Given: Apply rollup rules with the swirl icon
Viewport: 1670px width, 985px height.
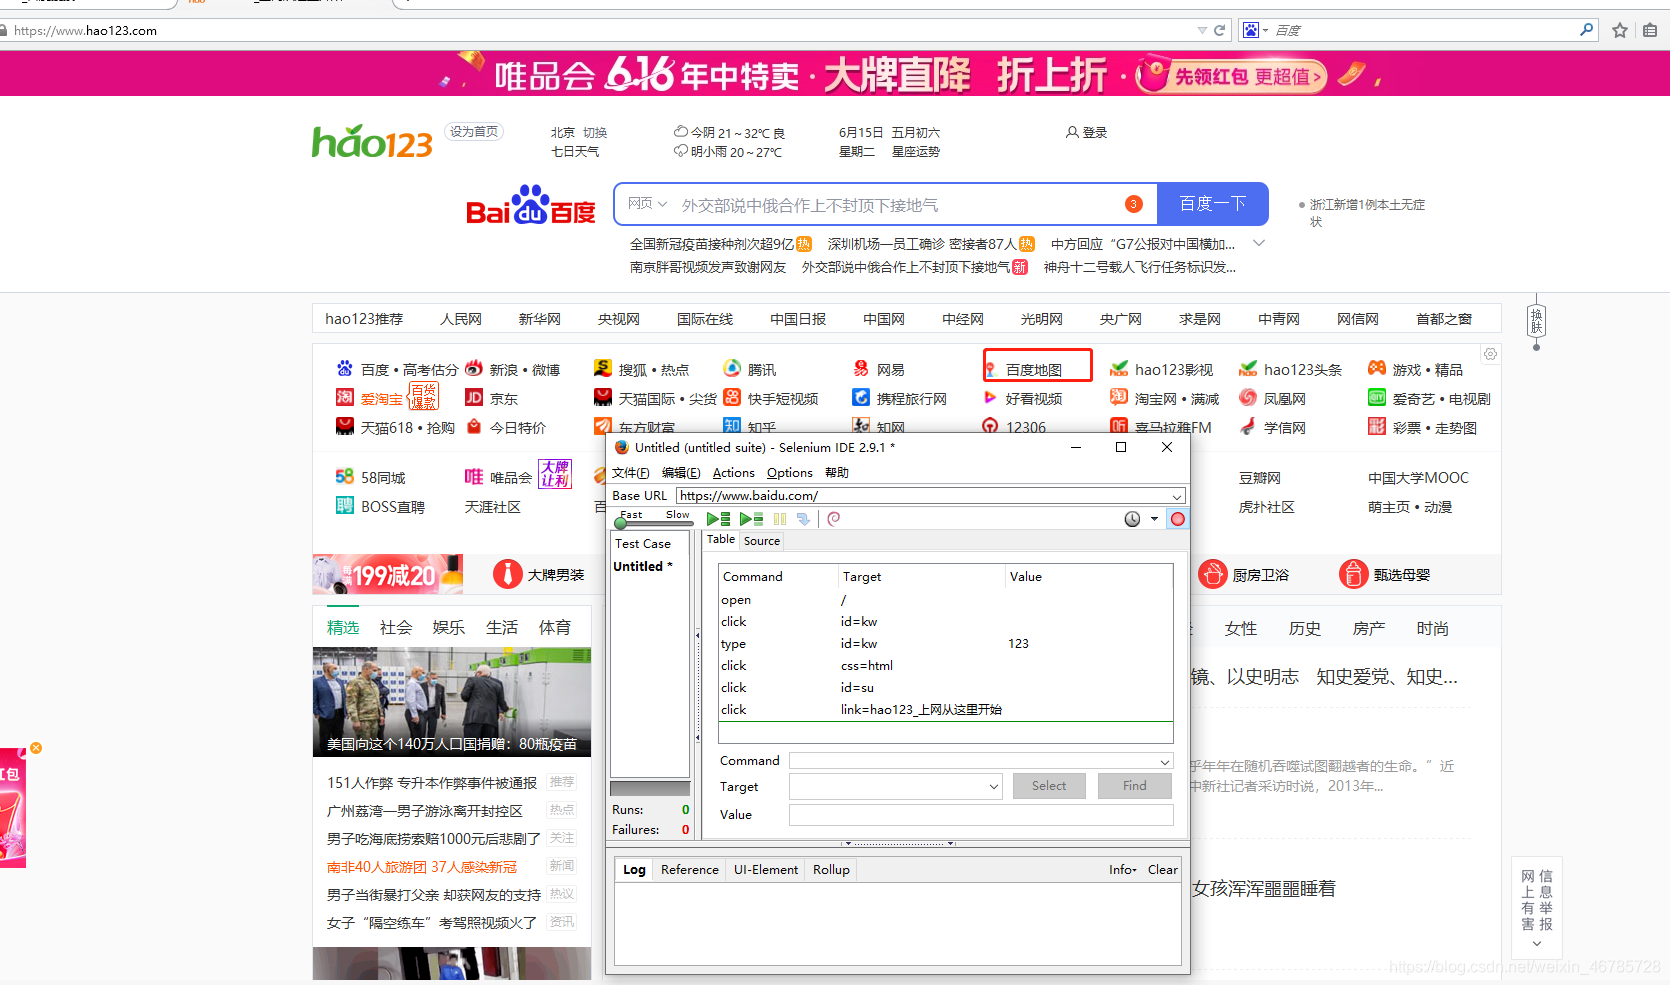Looking at the screenshot, I should 834,519.
